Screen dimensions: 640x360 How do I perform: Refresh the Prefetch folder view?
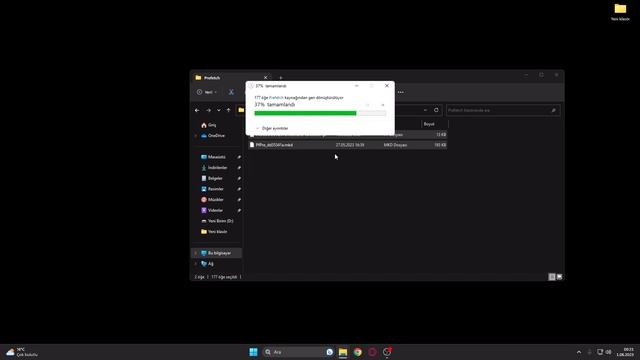click(x=436, y=110)
